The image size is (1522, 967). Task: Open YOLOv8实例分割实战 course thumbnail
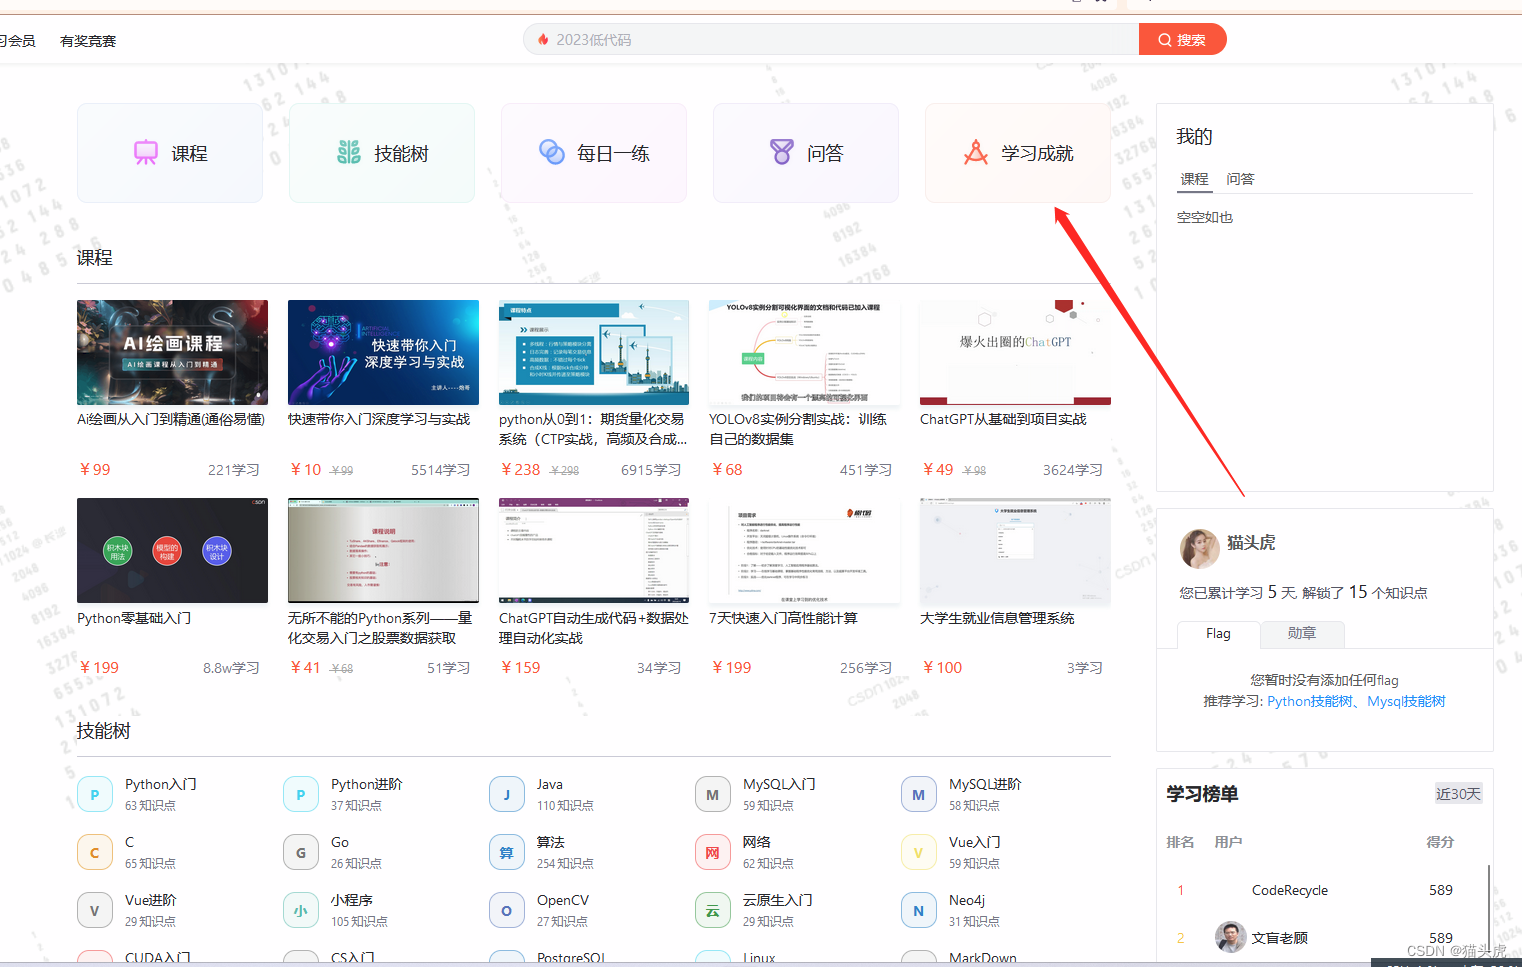804,352
